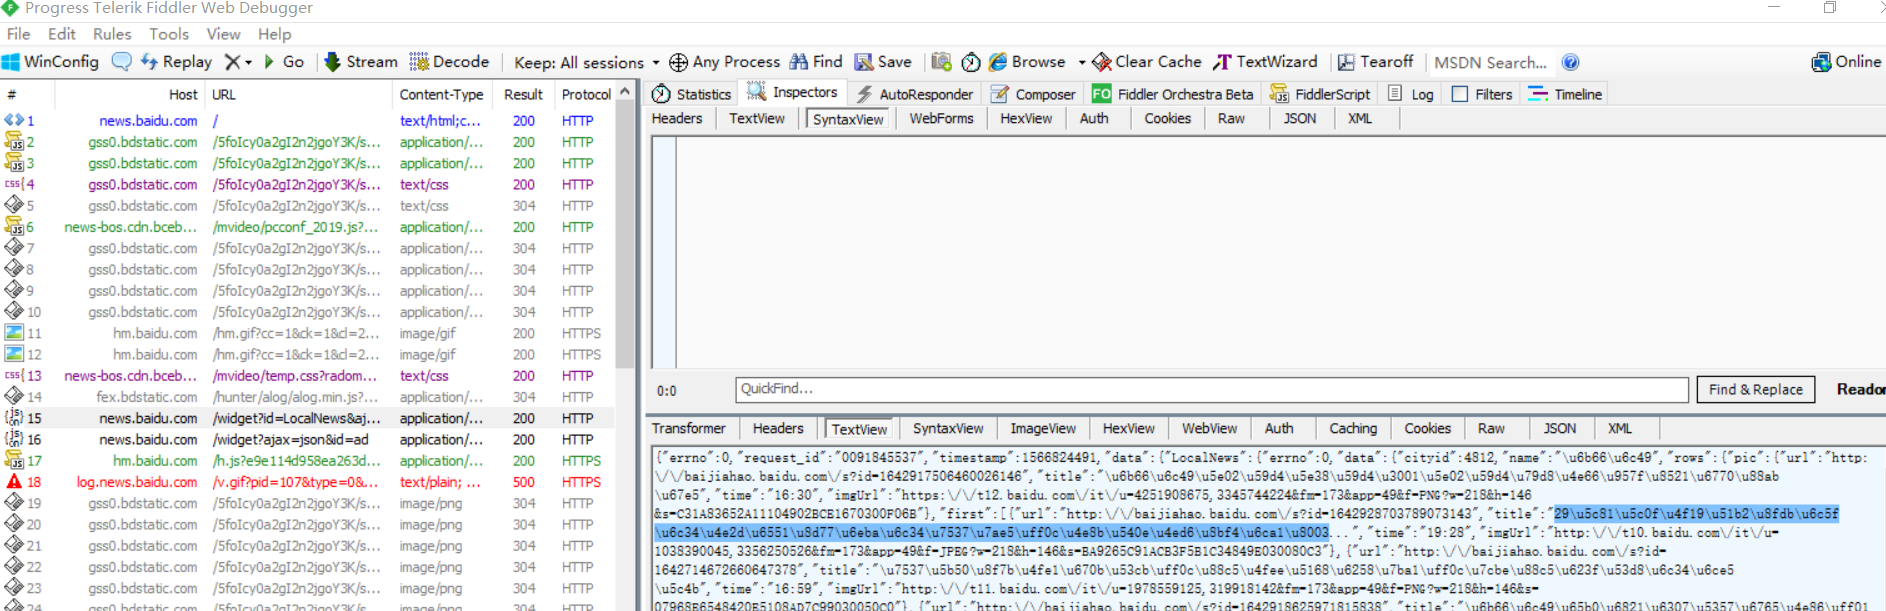Open Fiddler Orchestra Beta tab
This screenshot has width=1886, height=611.
pos(1173,94)
